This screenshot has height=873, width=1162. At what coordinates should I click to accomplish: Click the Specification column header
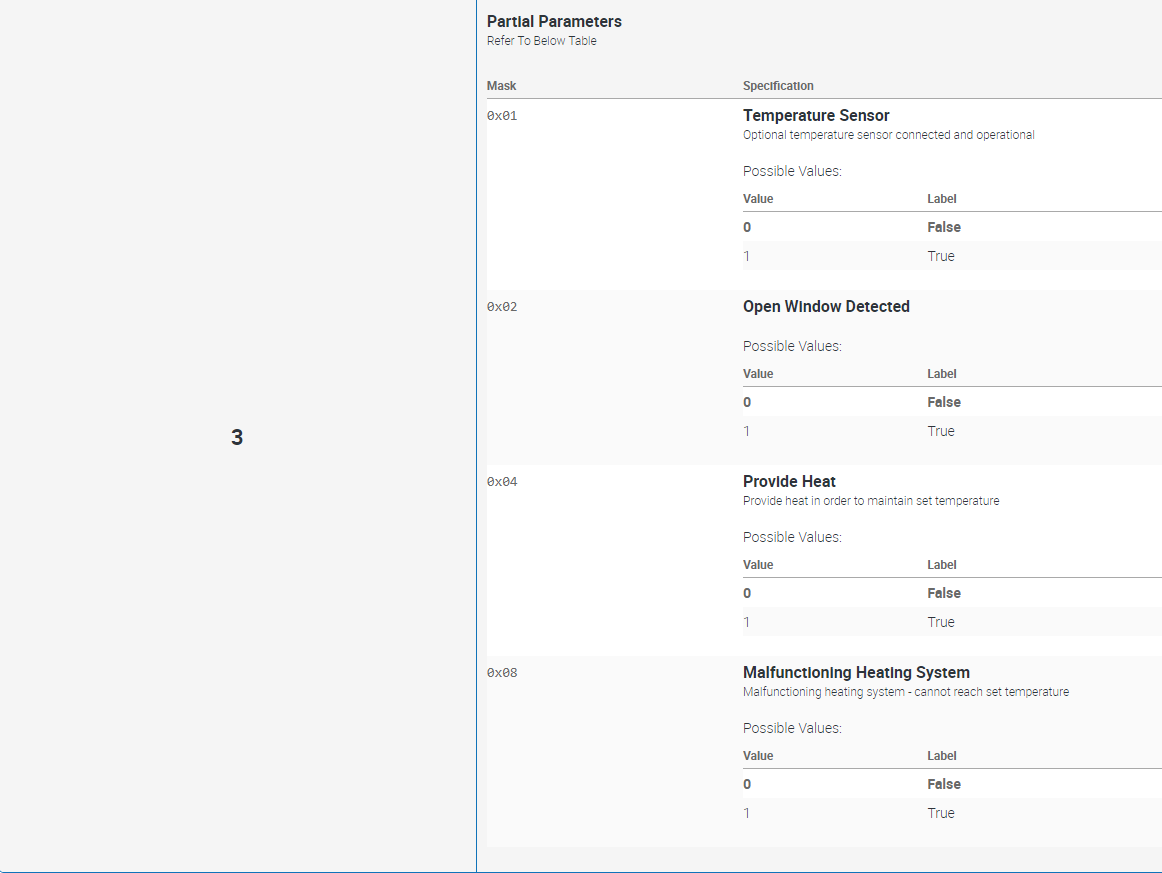click(x=778, y=86)
